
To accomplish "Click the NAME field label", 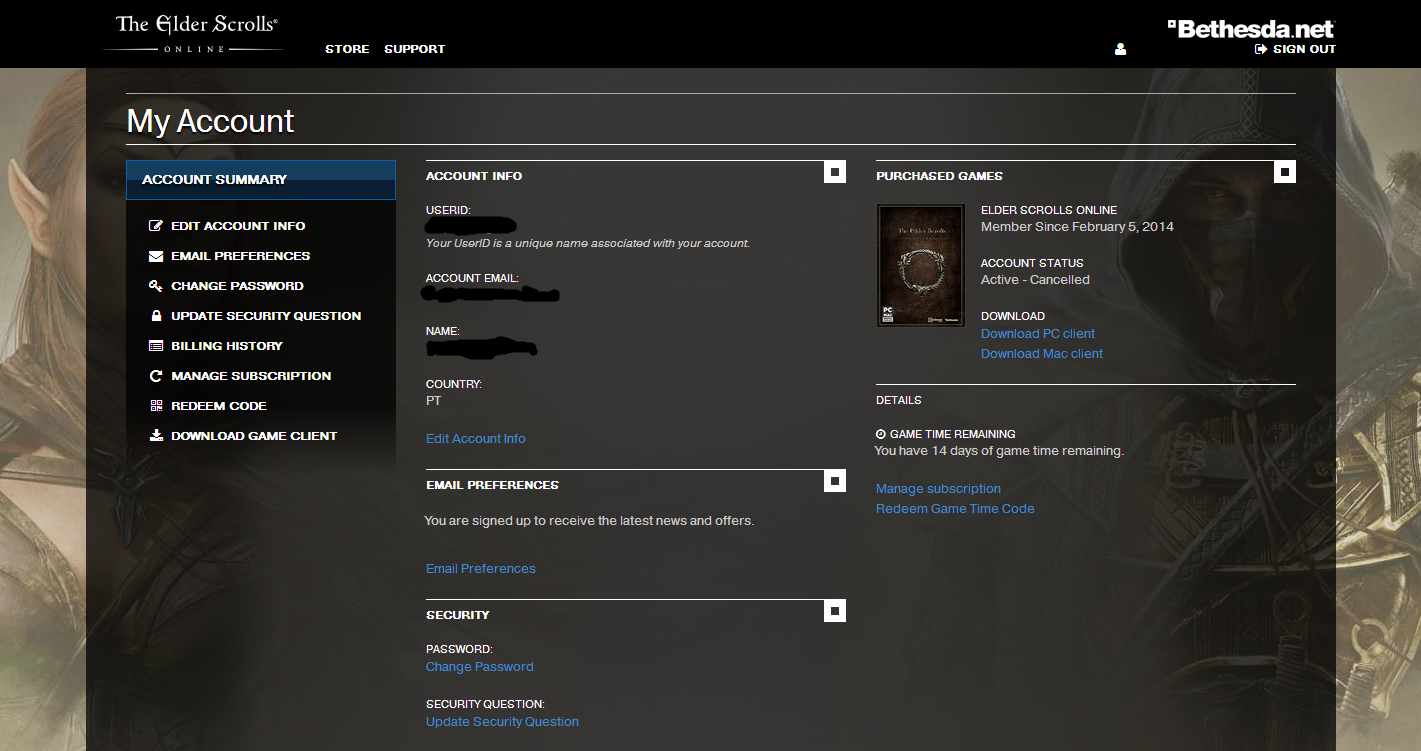I will [x=443, y=331].
